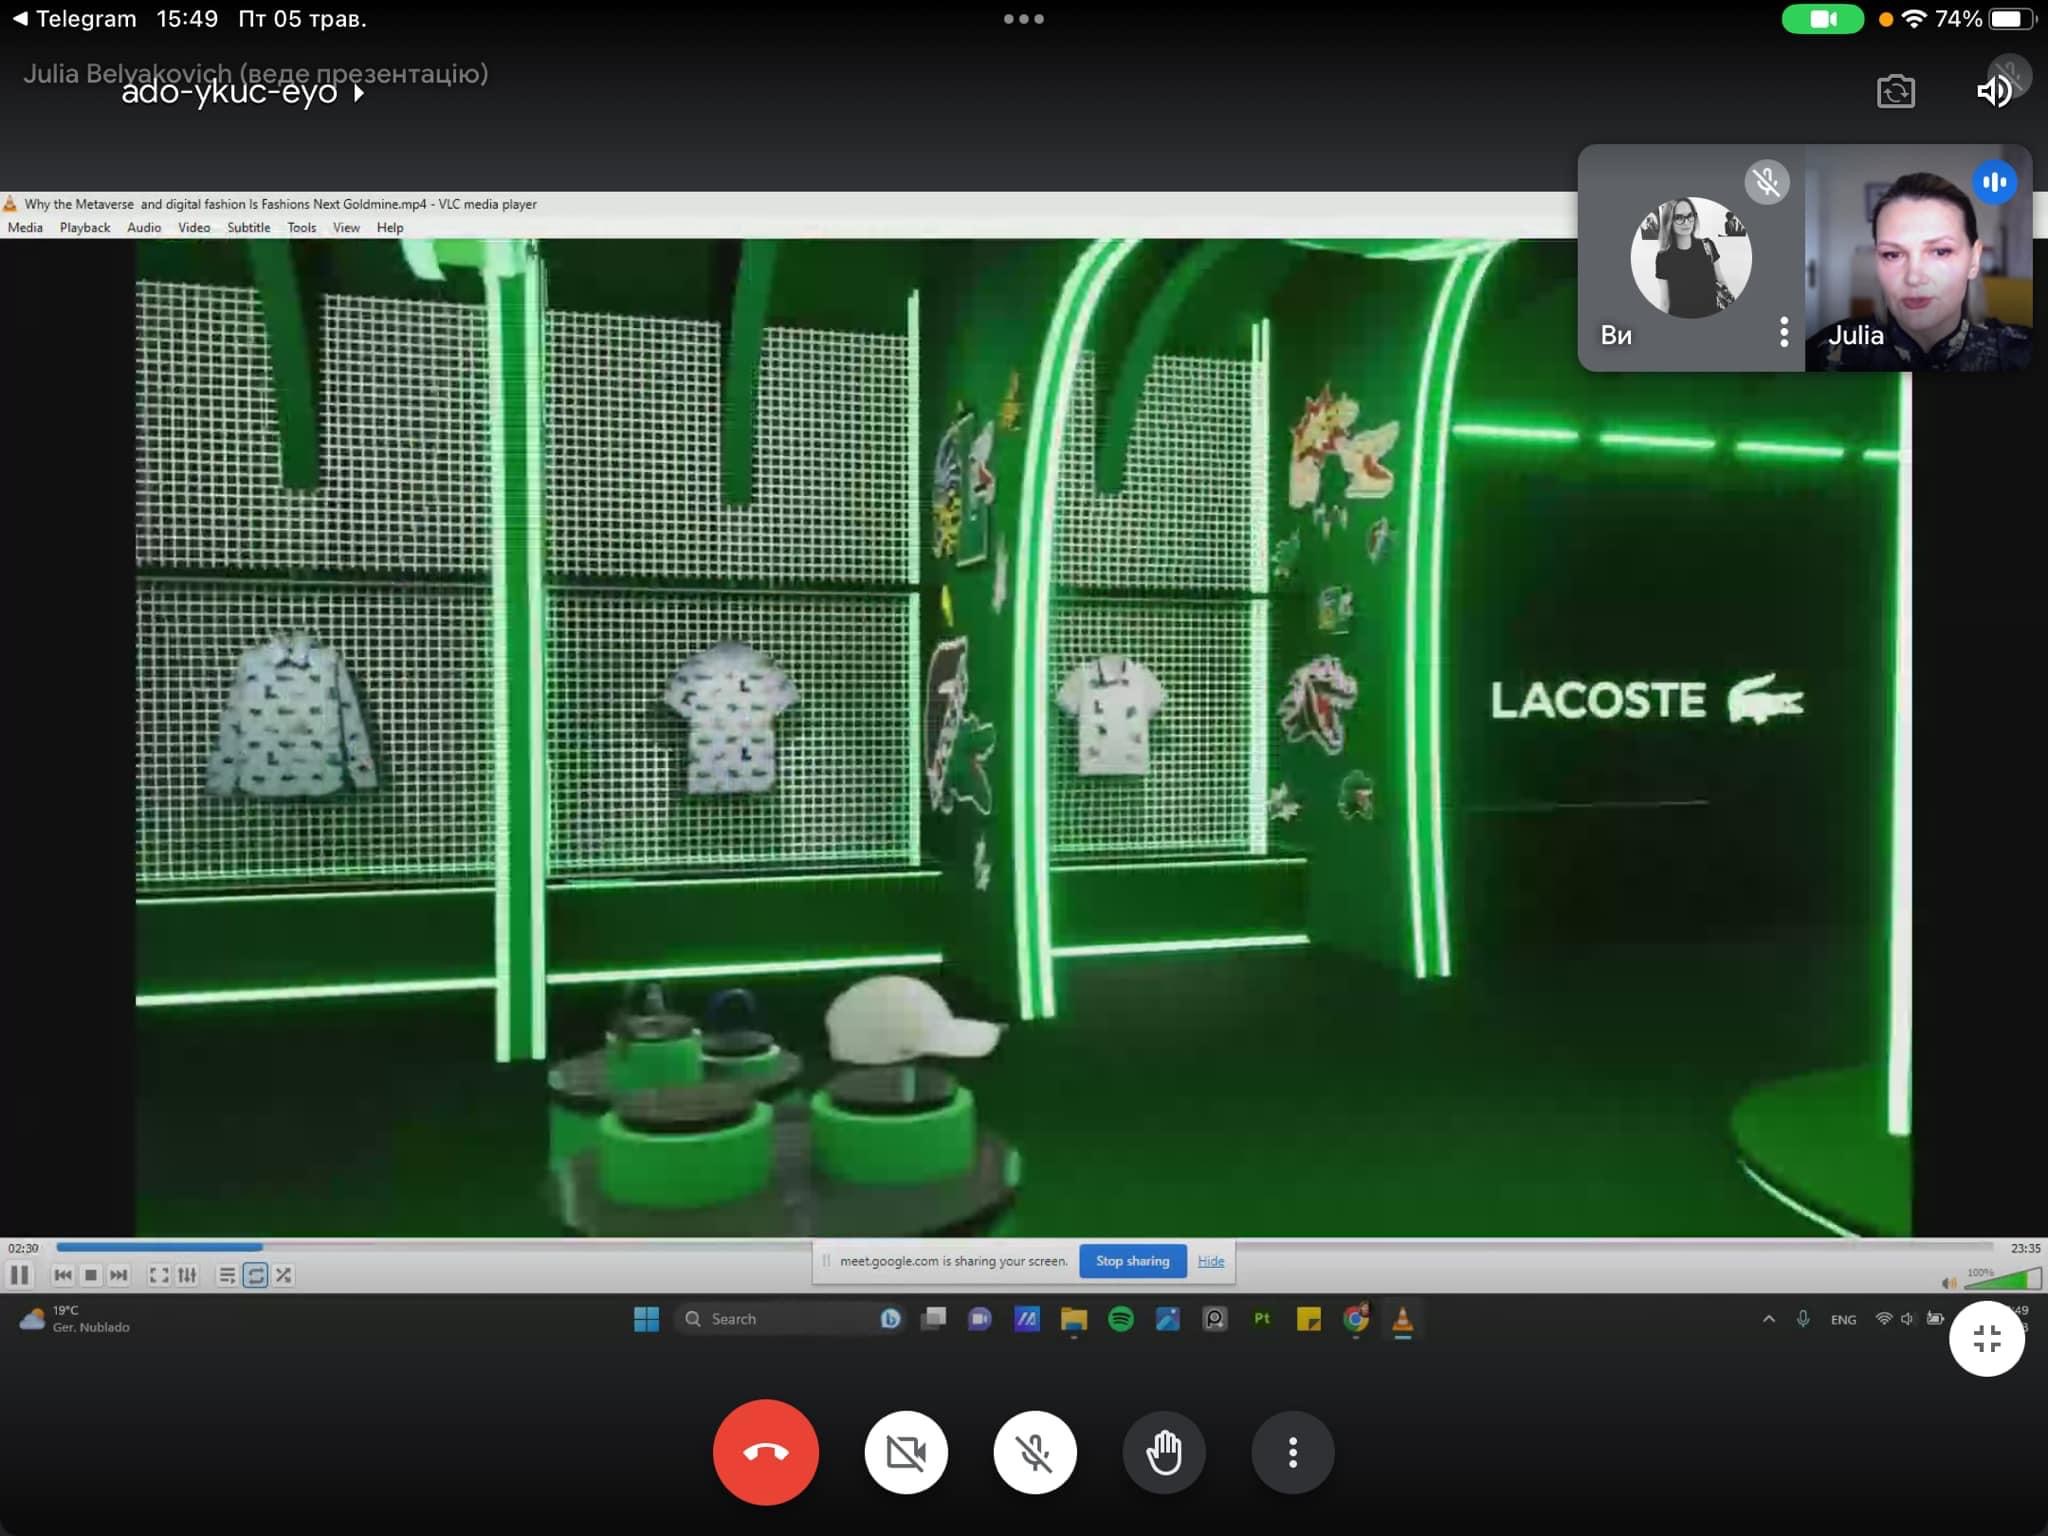Open VLC extended settings equalizer icon
This screenshot has width=2048, height=1536.
coord(187,1275)
